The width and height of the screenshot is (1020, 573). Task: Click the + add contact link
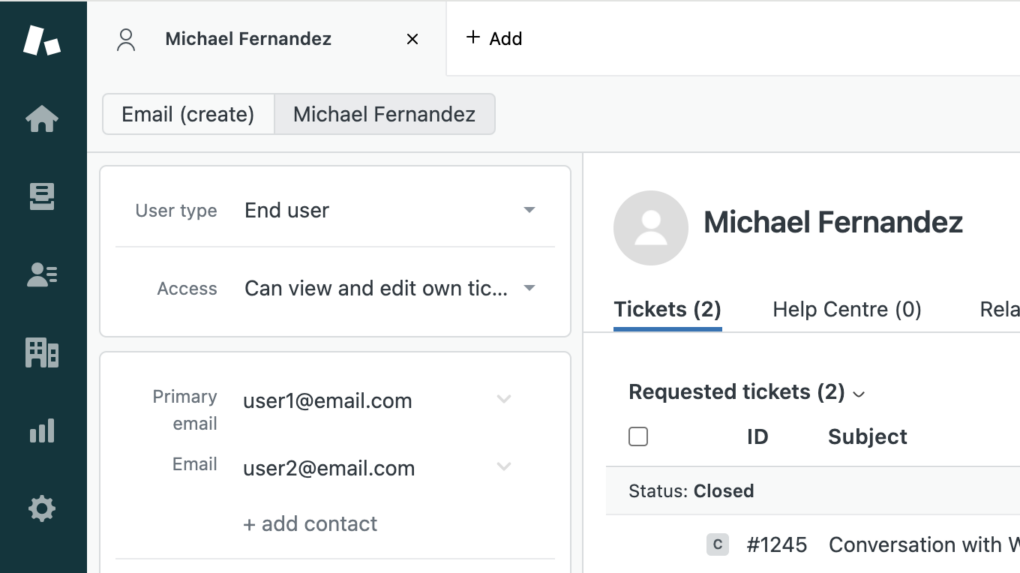pos(310,524)
